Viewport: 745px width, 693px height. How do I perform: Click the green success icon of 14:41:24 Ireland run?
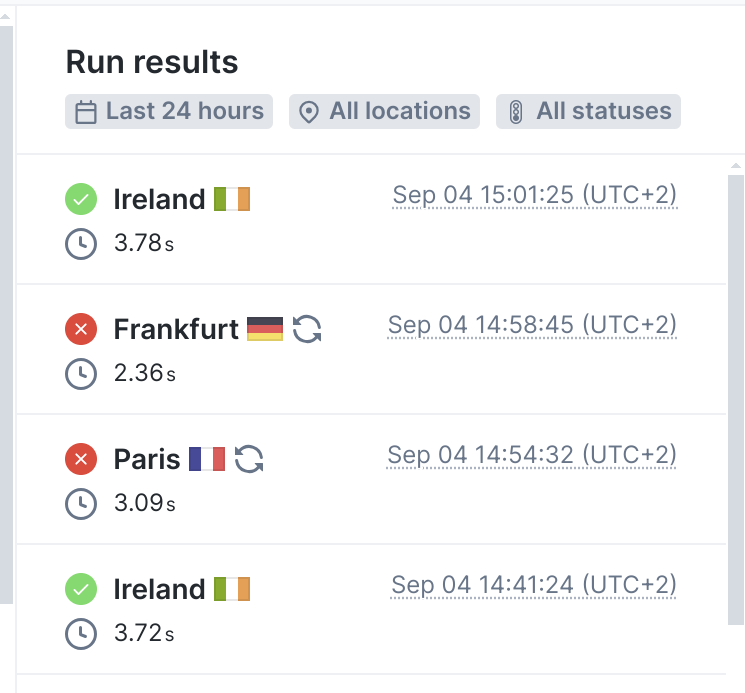[x=81, y=589]
